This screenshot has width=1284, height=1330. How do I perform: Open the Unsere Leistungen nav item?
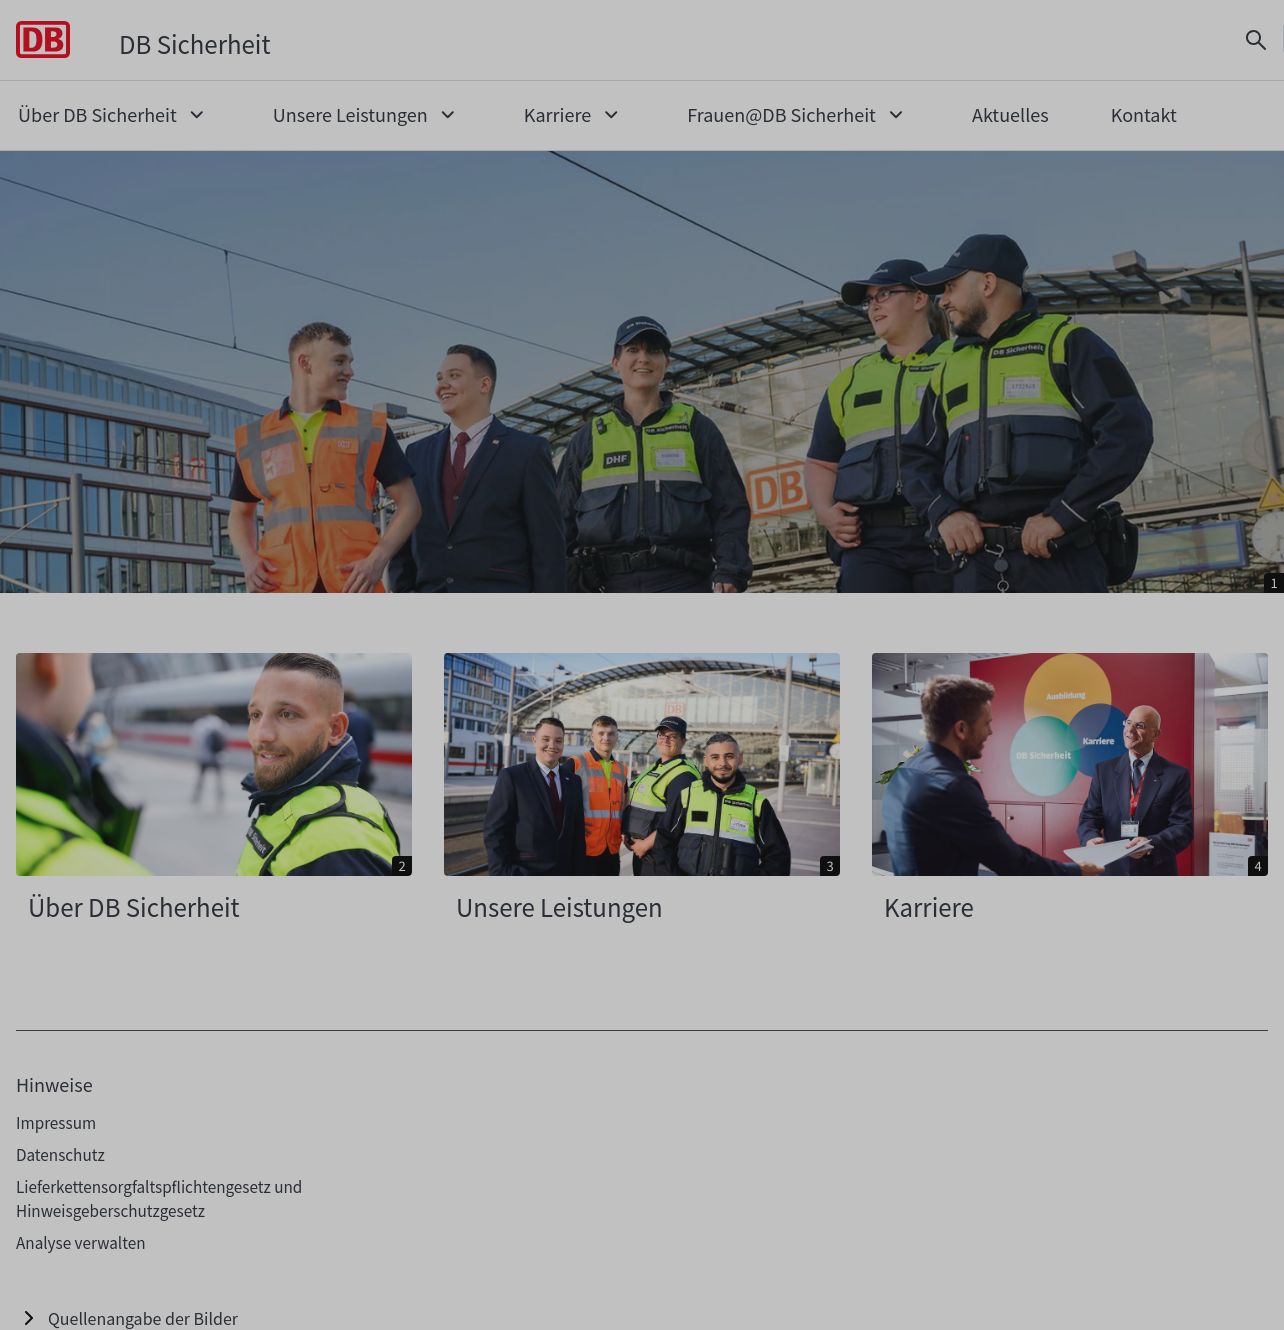[x=350, y=115]
